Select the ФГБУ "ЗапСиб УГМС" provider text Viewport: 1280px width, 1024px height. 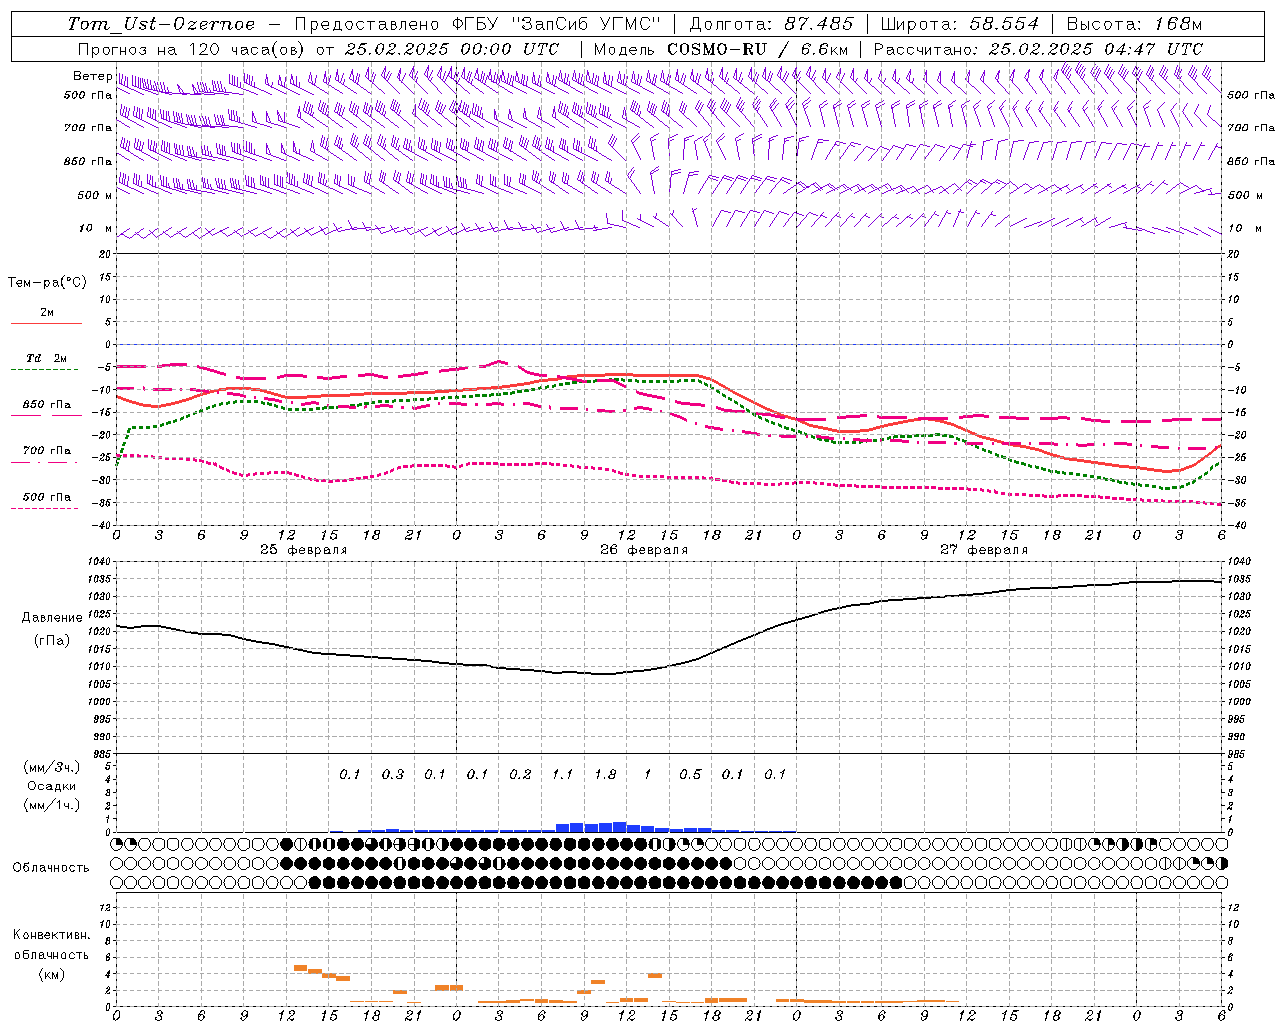559,24
